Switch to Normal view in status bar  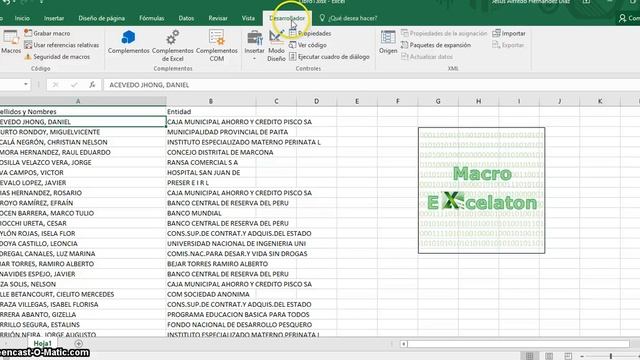pyautogui.click(x=529, y=356)
